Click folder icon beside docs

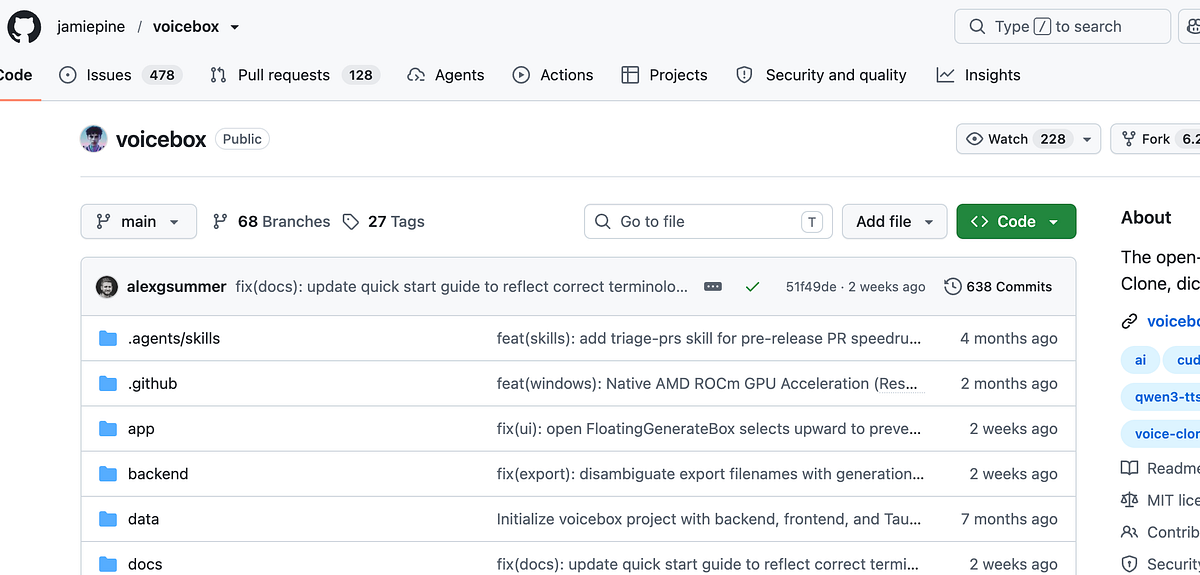click(x=108, y=564)
